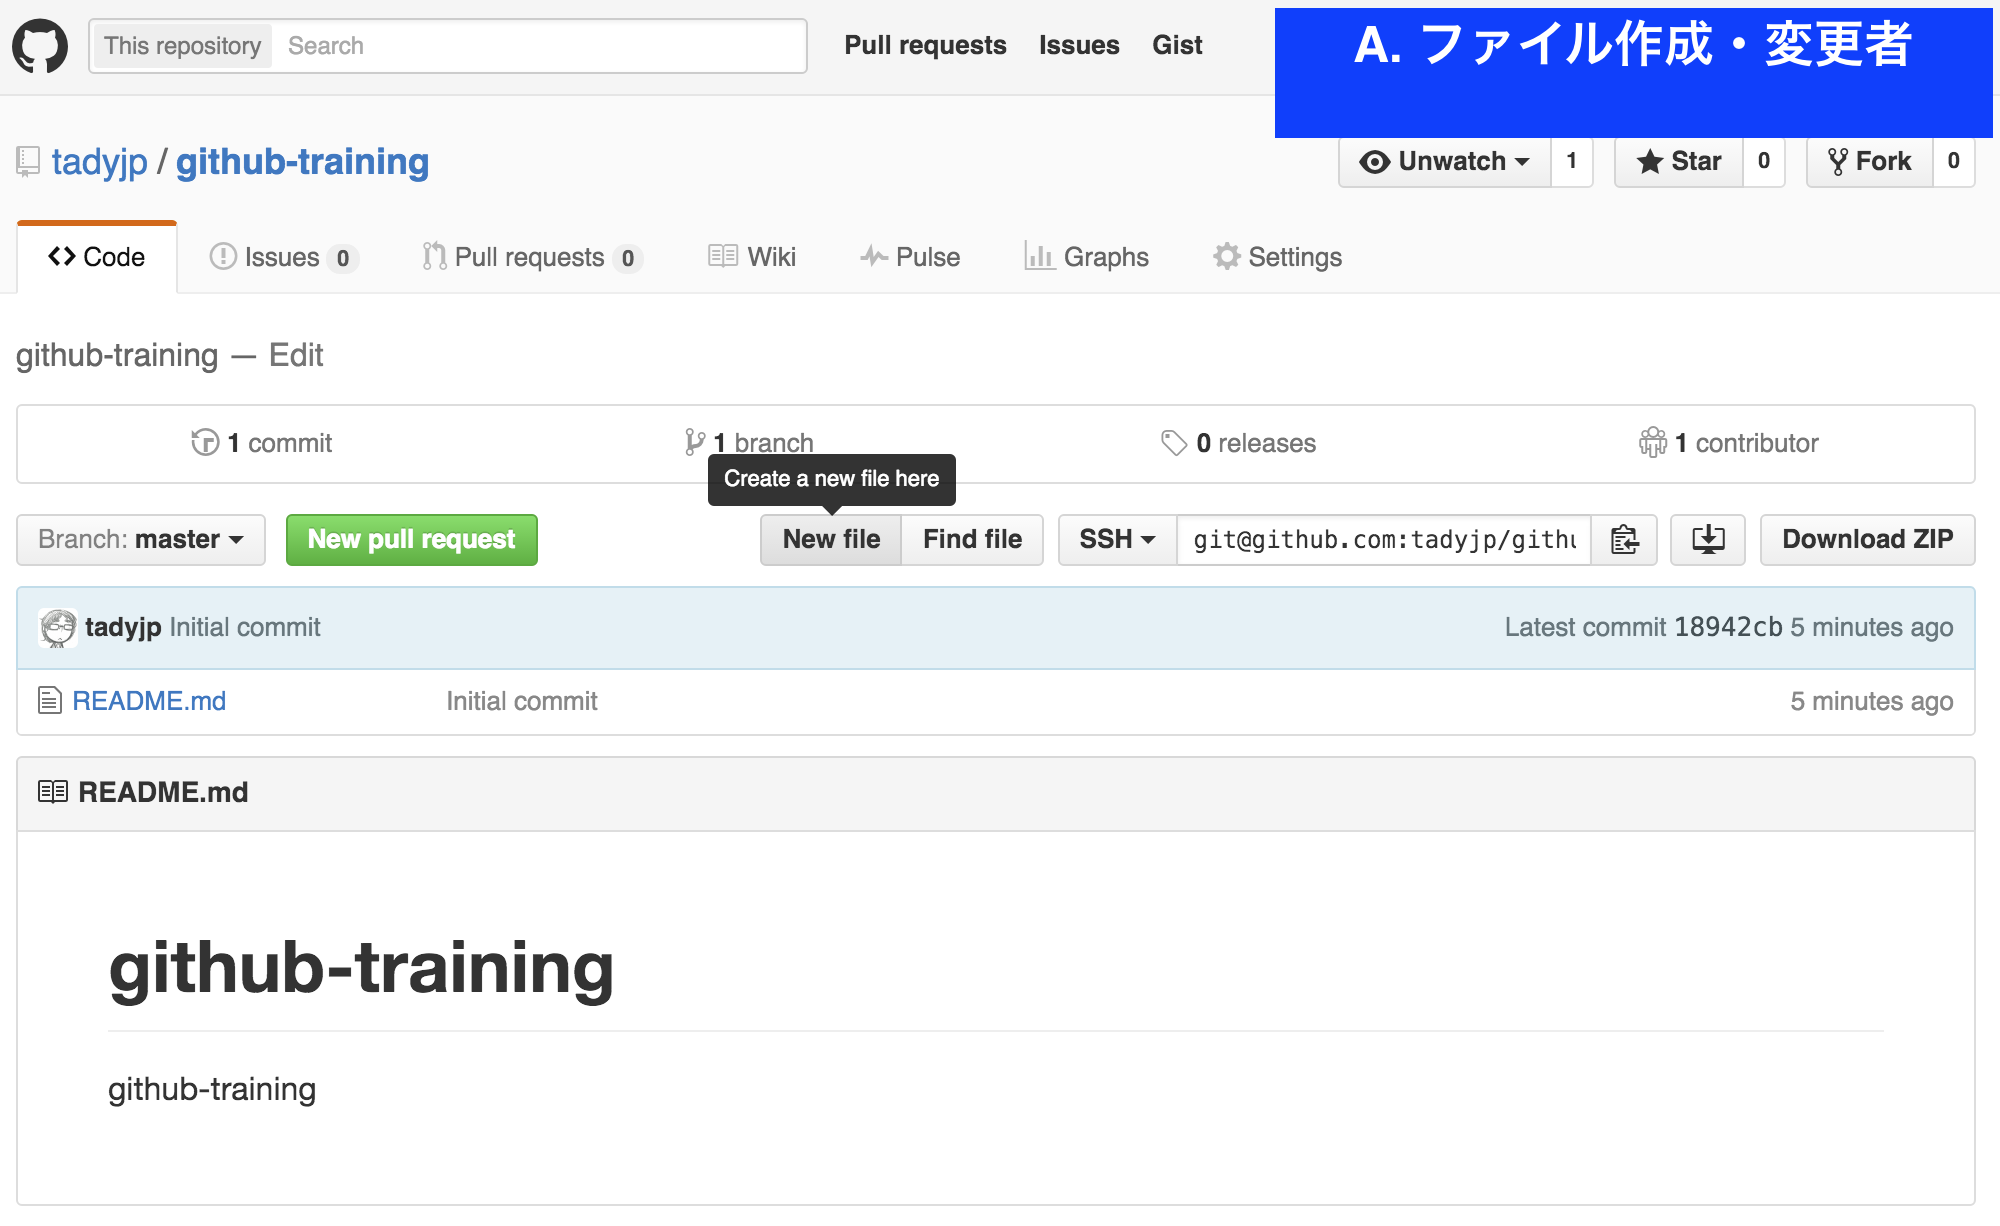Click Gist in top navigation

coord(1177,45)
